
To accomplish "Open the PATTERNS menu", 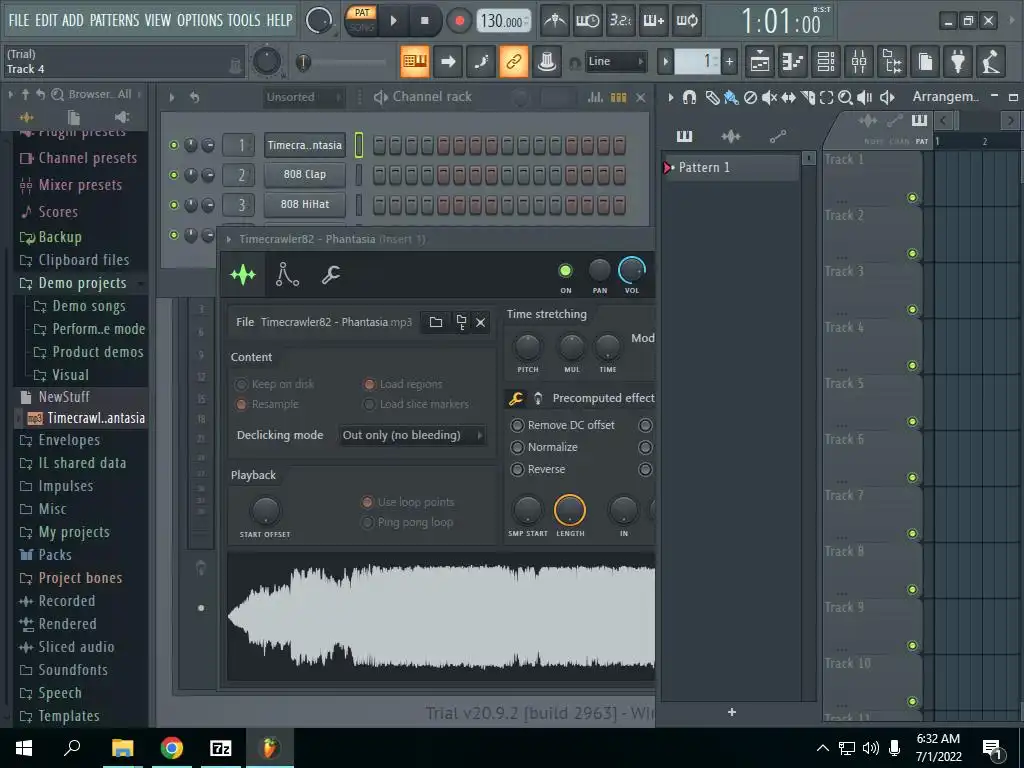I will [114, 20].
